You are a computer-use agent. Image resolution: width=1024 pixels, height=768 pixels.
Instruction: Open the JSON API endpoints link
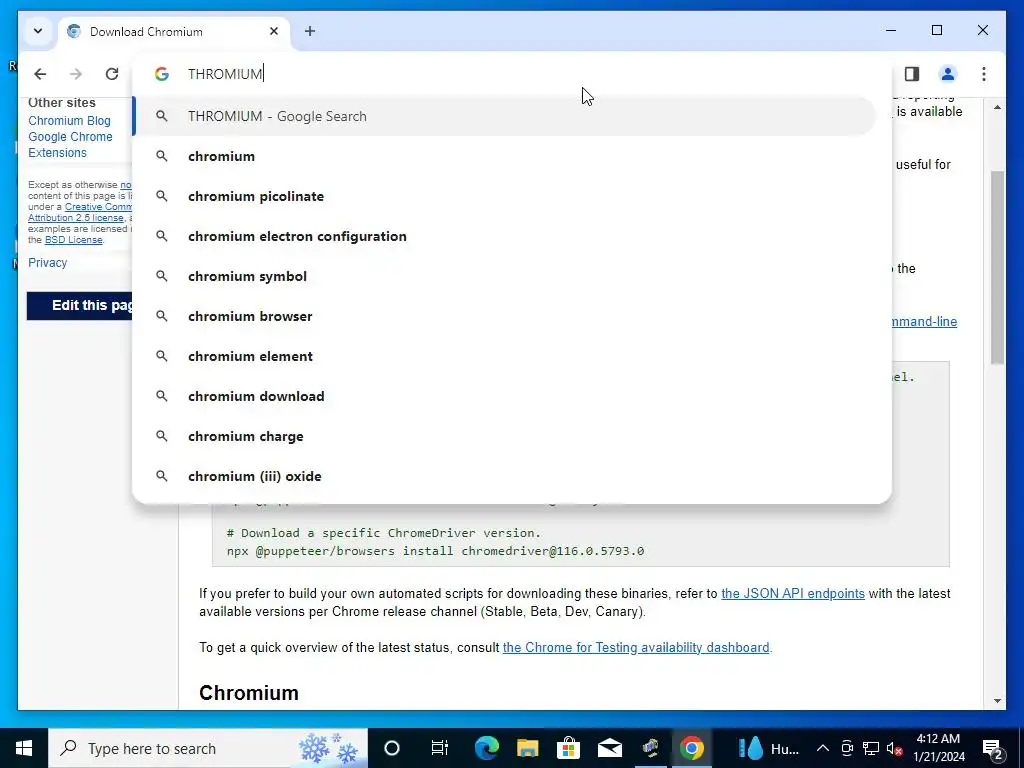793,594
